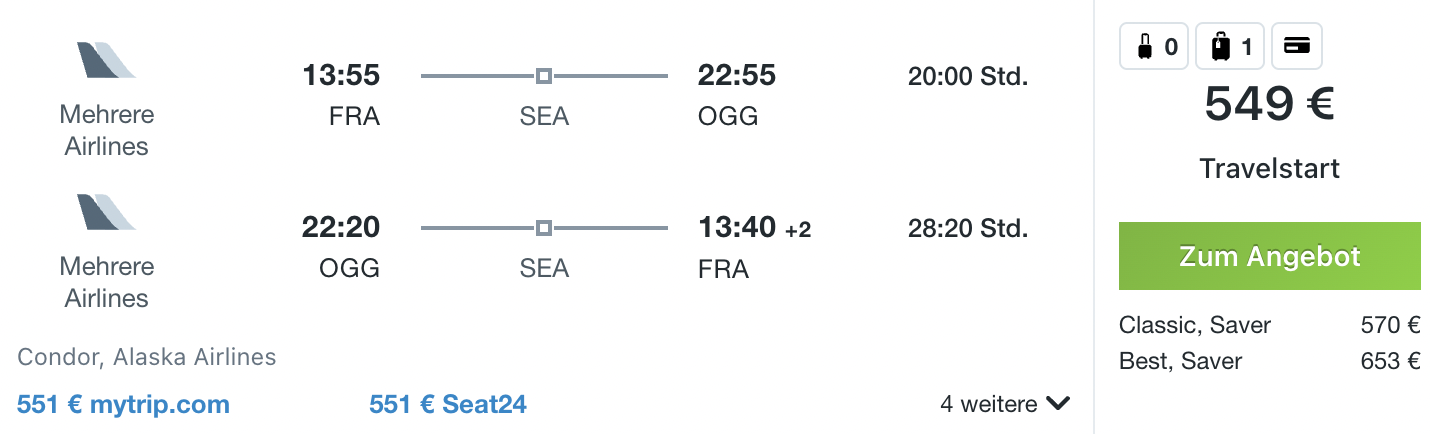Click the 28:20 Std. return duration
The image size is (1430, 434).
coord(967,228)
